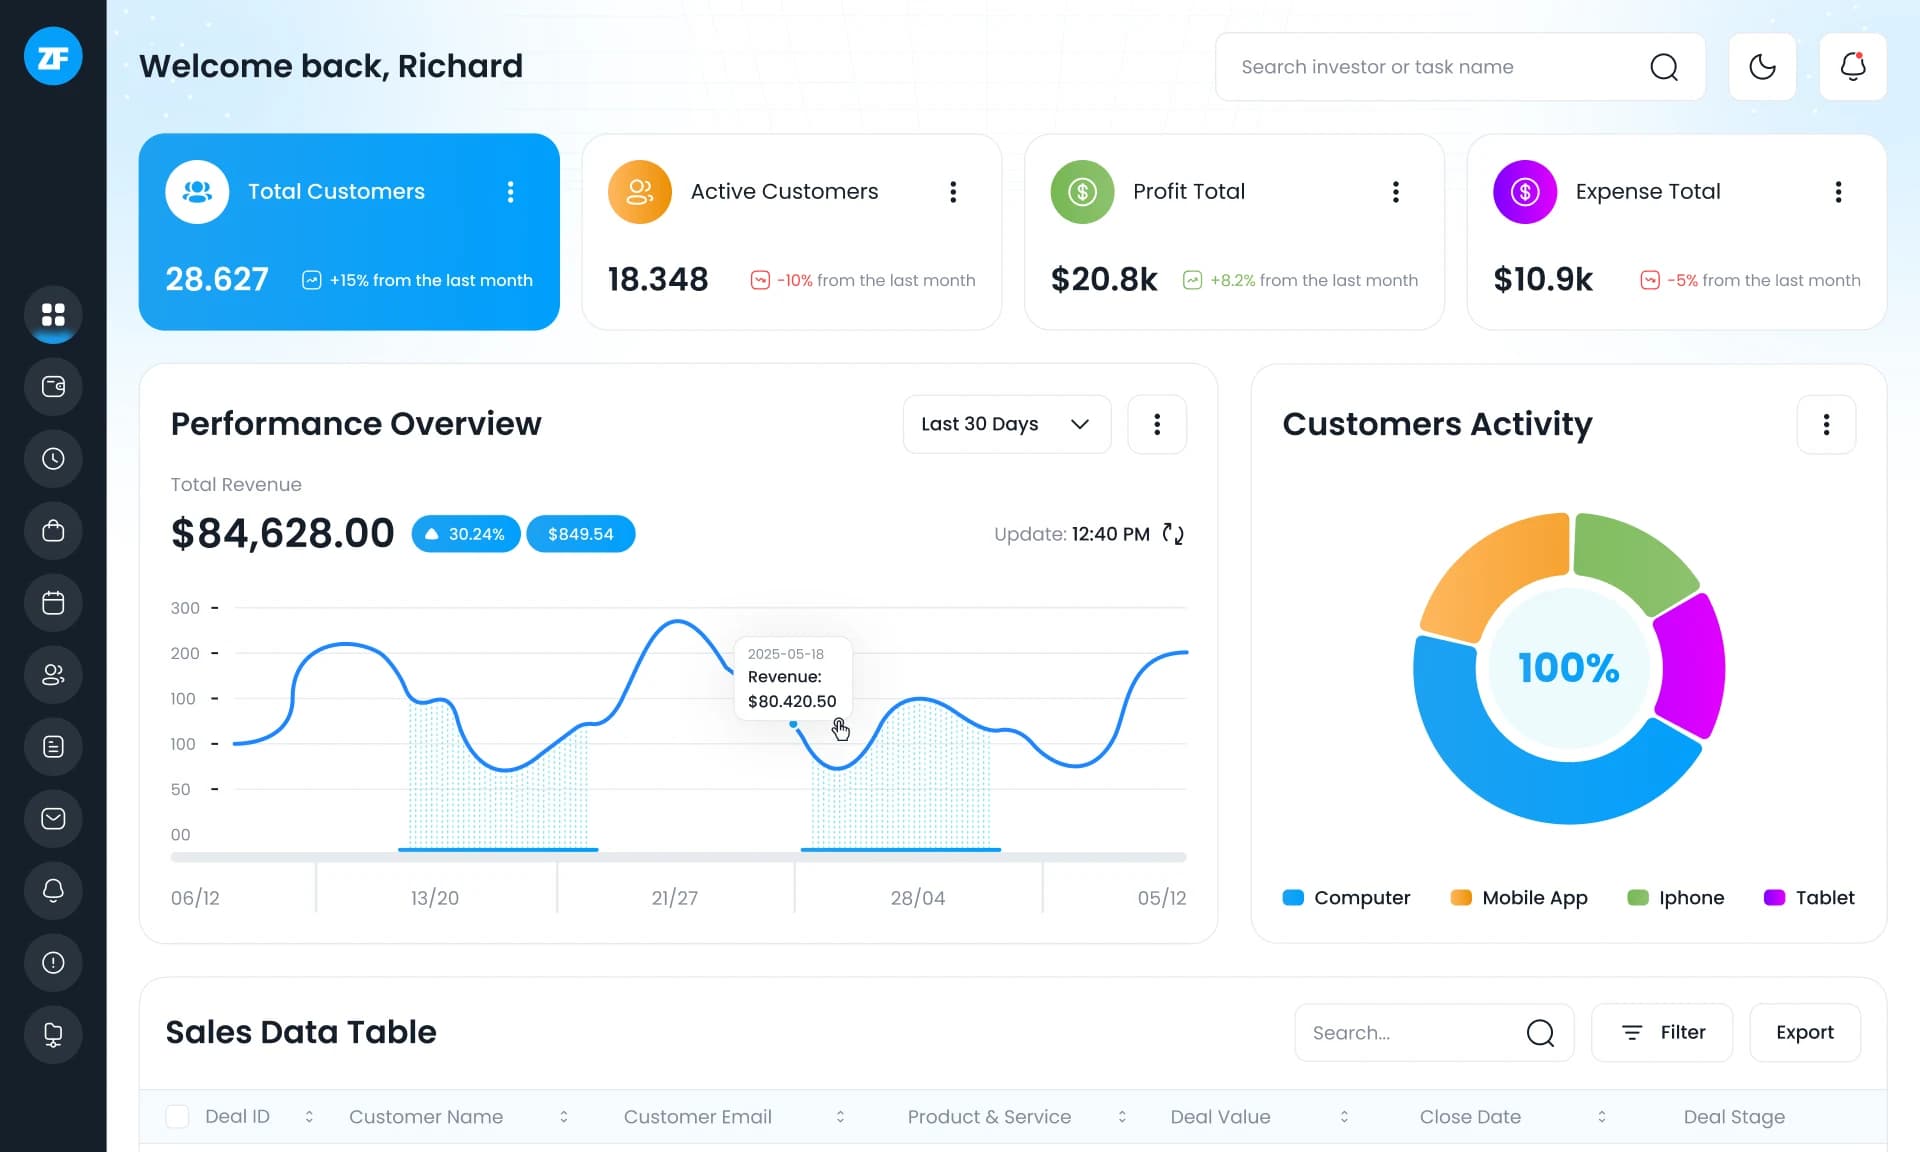Open the Filter panel in Sales Data Table
Image resolution: width=1920 pixels, height=1152 pixels.
[1661, 1032]
